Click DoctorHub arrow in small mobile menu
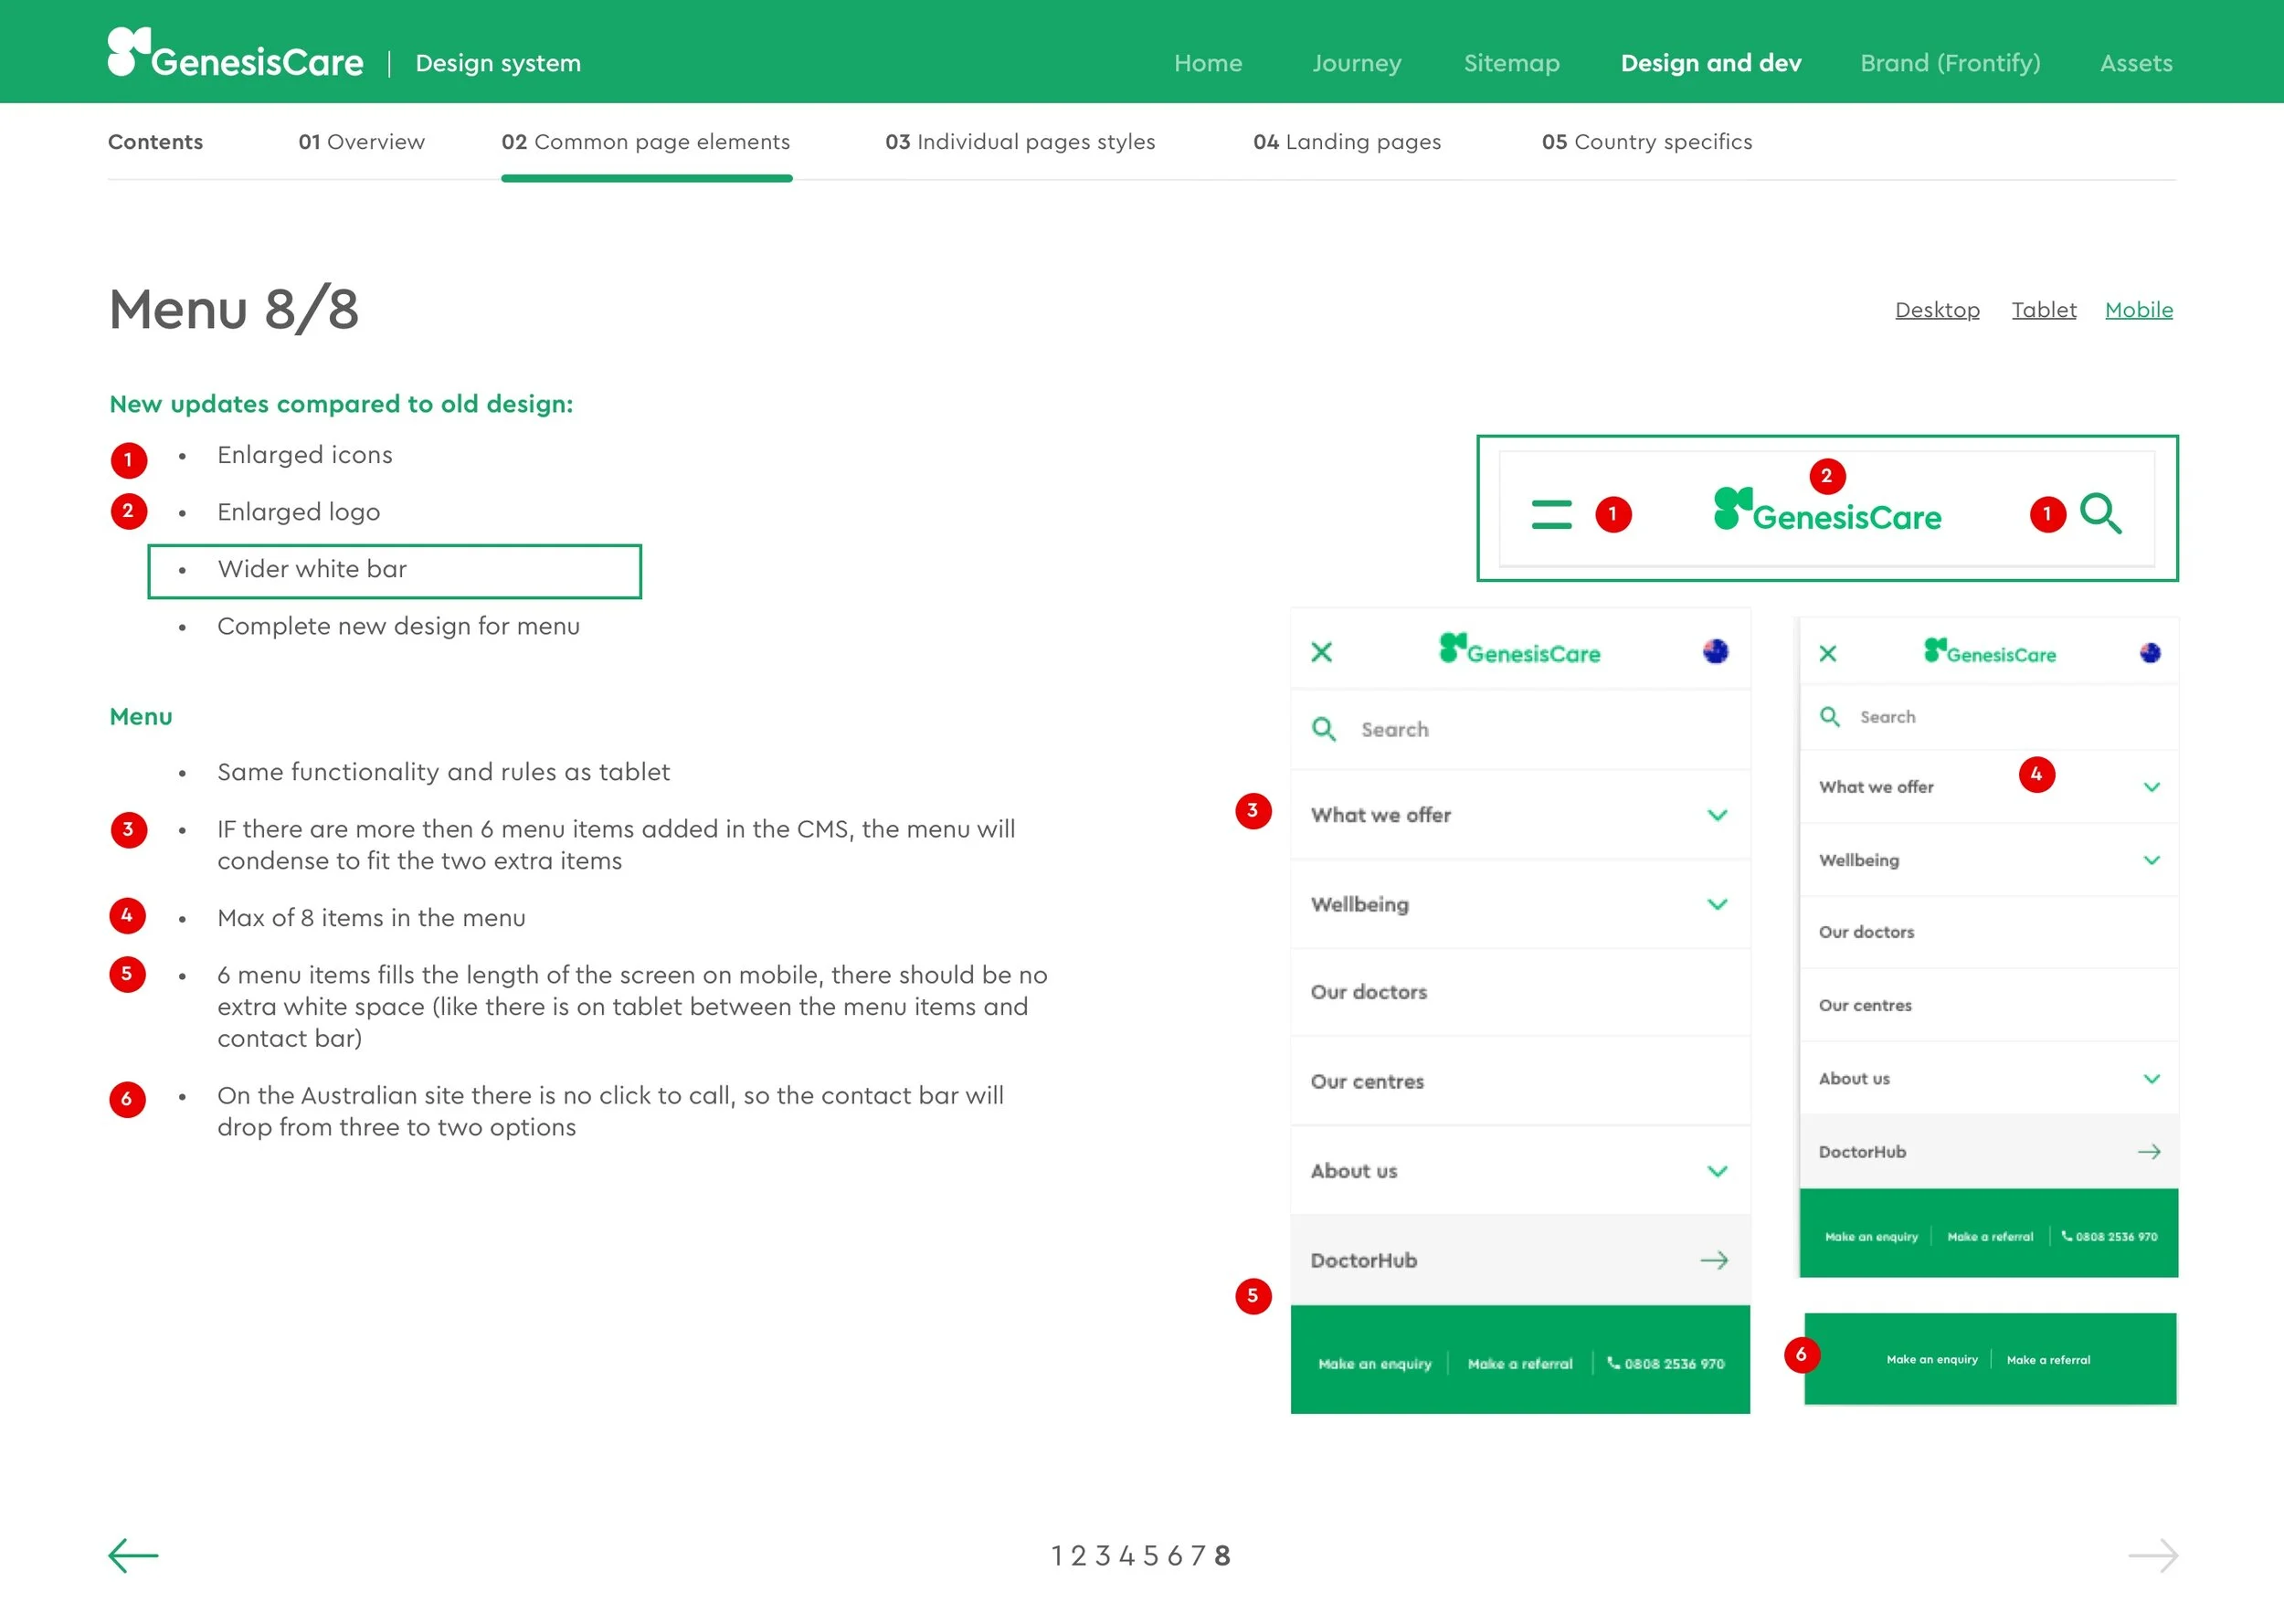 click(2149, 1152)
